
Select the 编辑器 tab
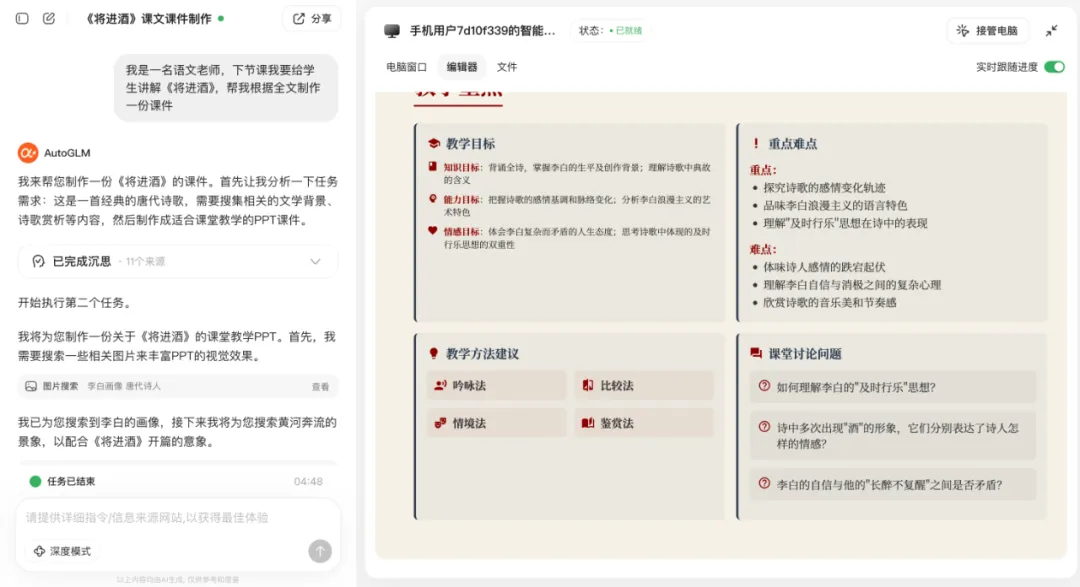coord(462,67)
